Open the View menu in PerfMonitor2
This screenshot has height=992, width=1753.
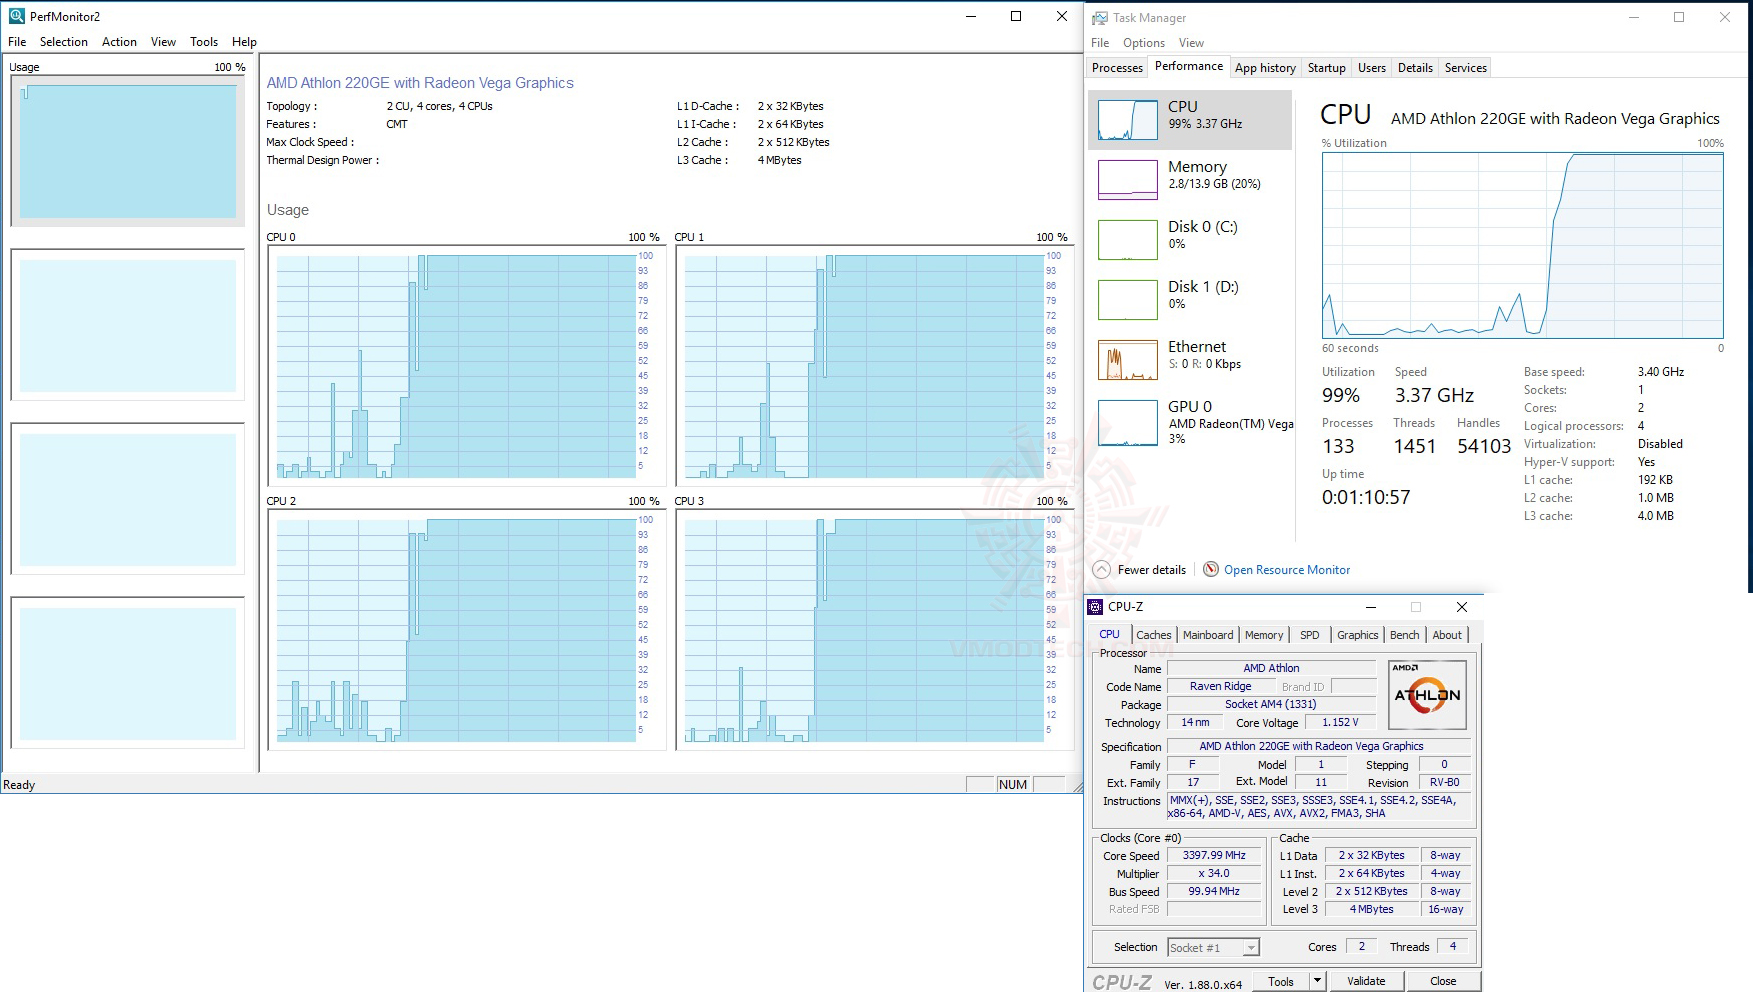click(163, 42)
